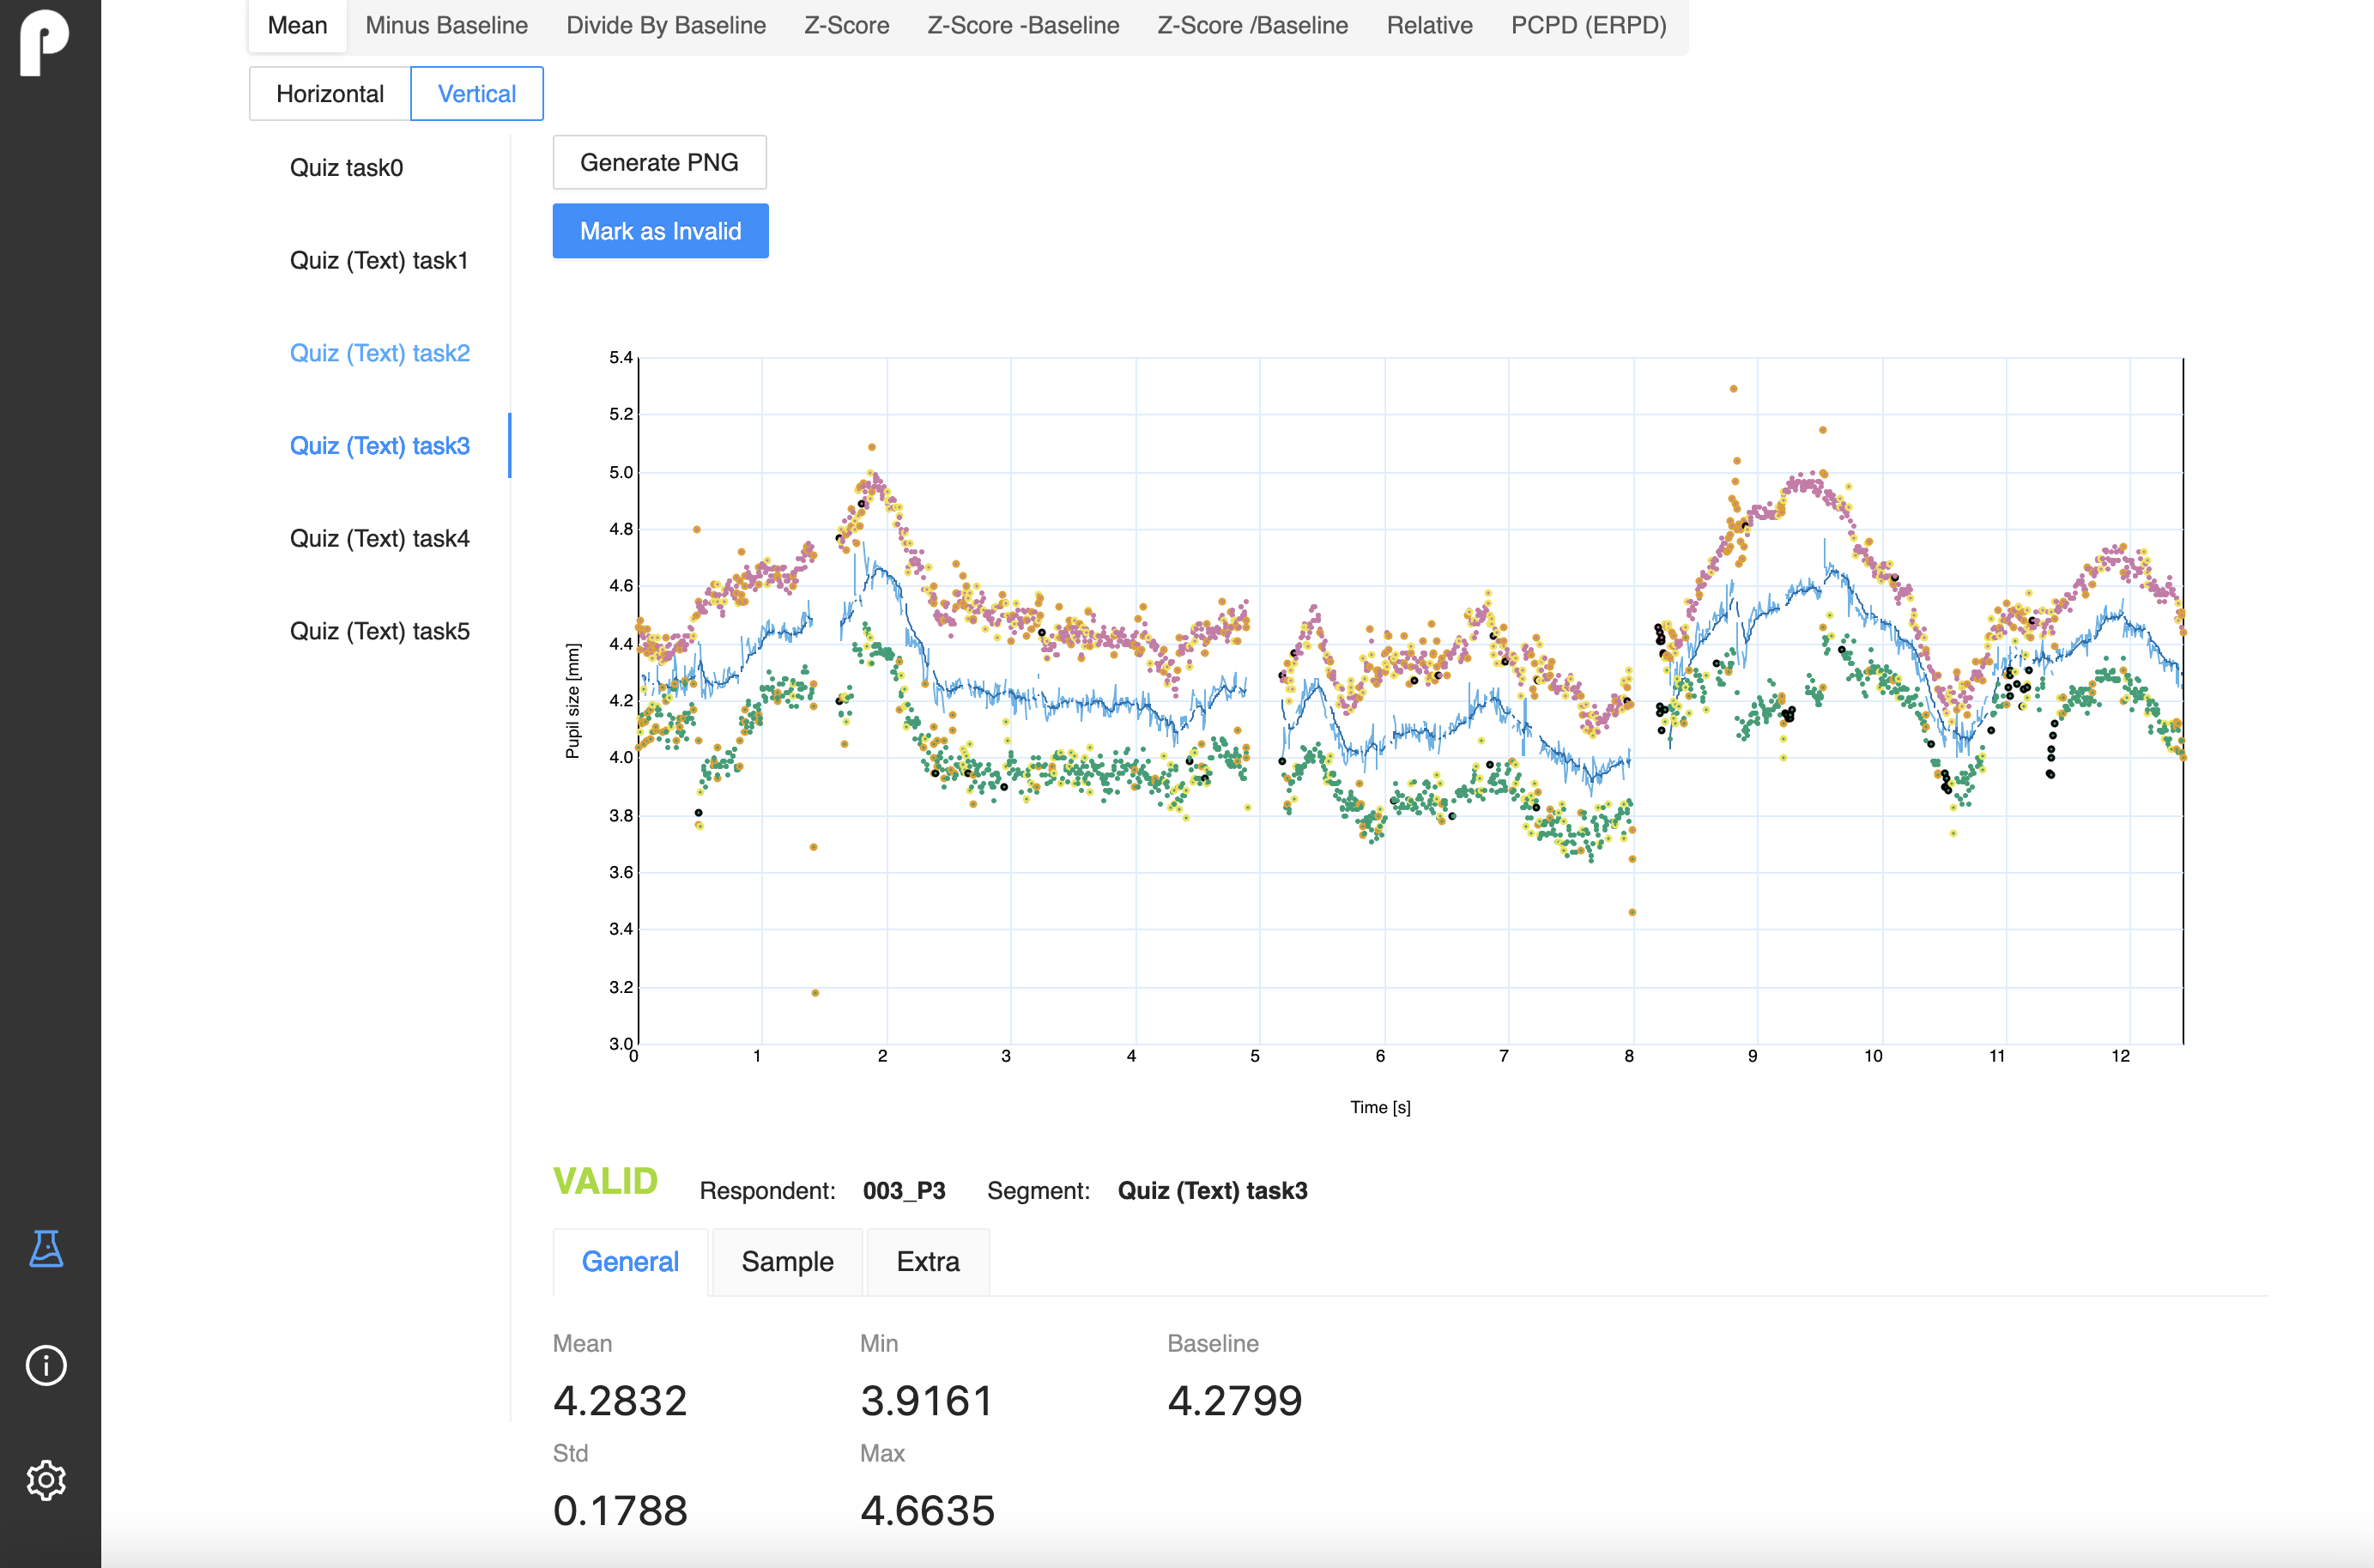2374x1568 pixels.
Task: Open the Relative tab
Action: tap(1429, 25)
